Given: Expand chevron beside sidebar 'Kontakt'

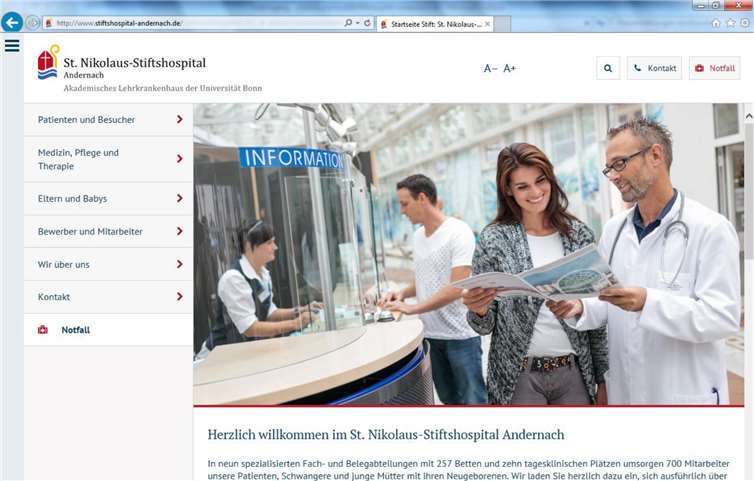Looking at the screenshot, I should pos(180,297).
